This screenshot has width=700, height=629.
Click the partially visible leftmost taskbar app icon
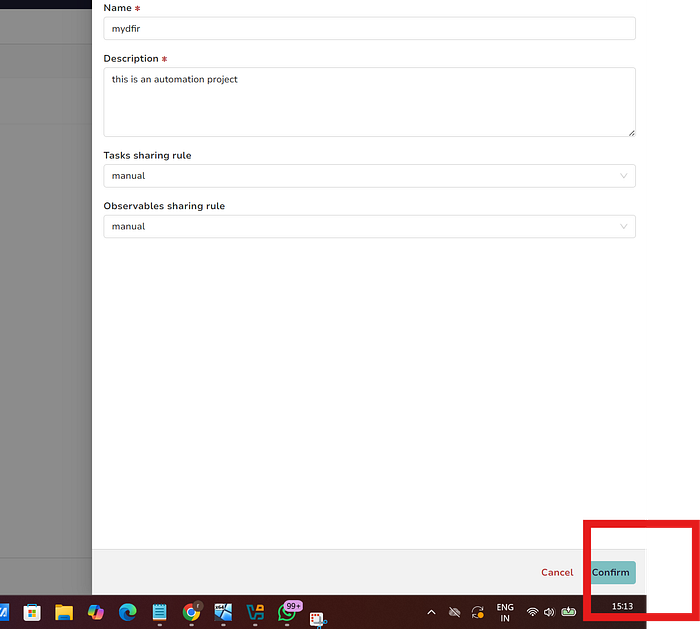[x=4, y=612]
